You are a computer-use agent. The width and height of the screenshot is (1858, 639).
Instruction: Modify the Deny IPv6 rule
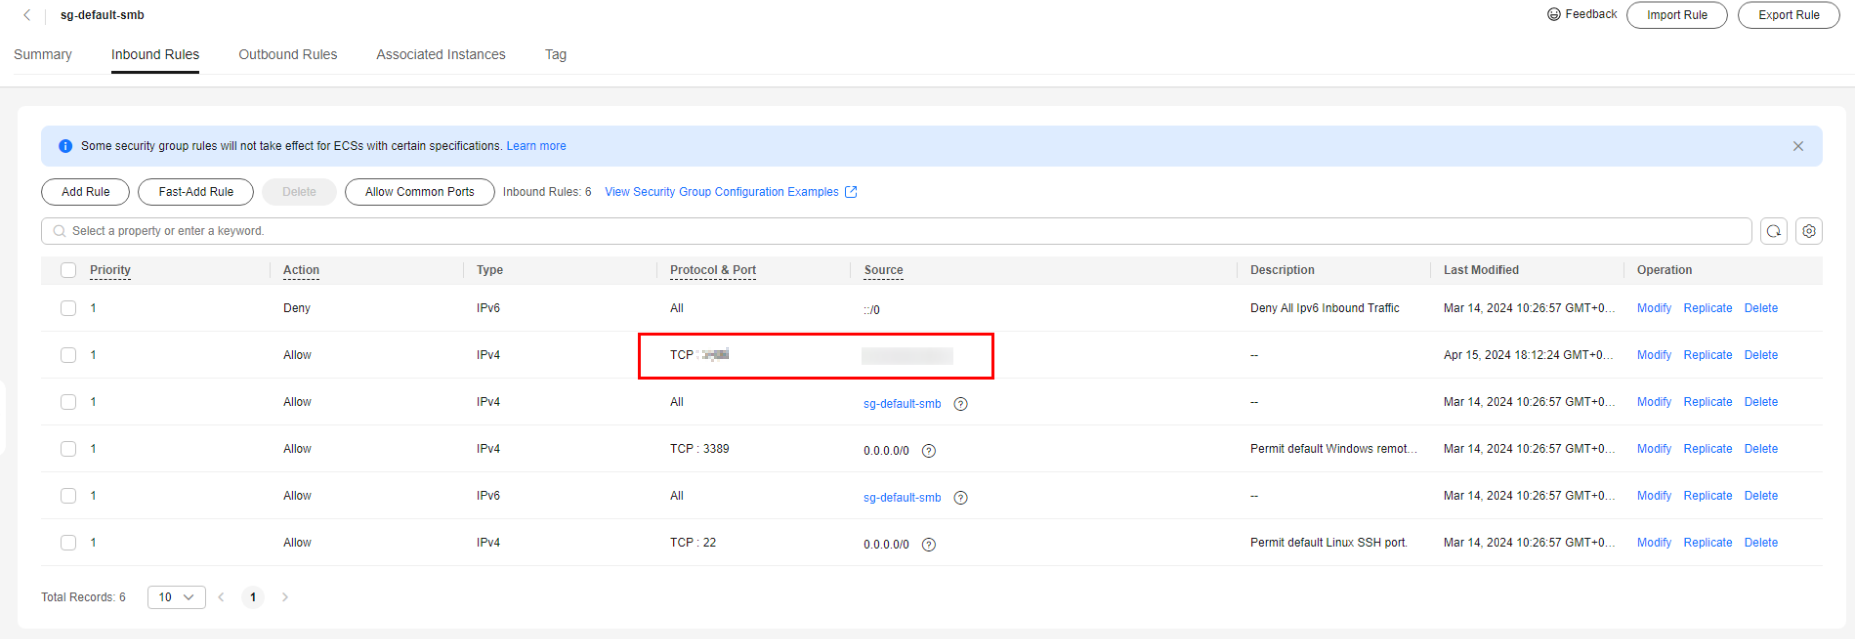[x=1654, y=308]
